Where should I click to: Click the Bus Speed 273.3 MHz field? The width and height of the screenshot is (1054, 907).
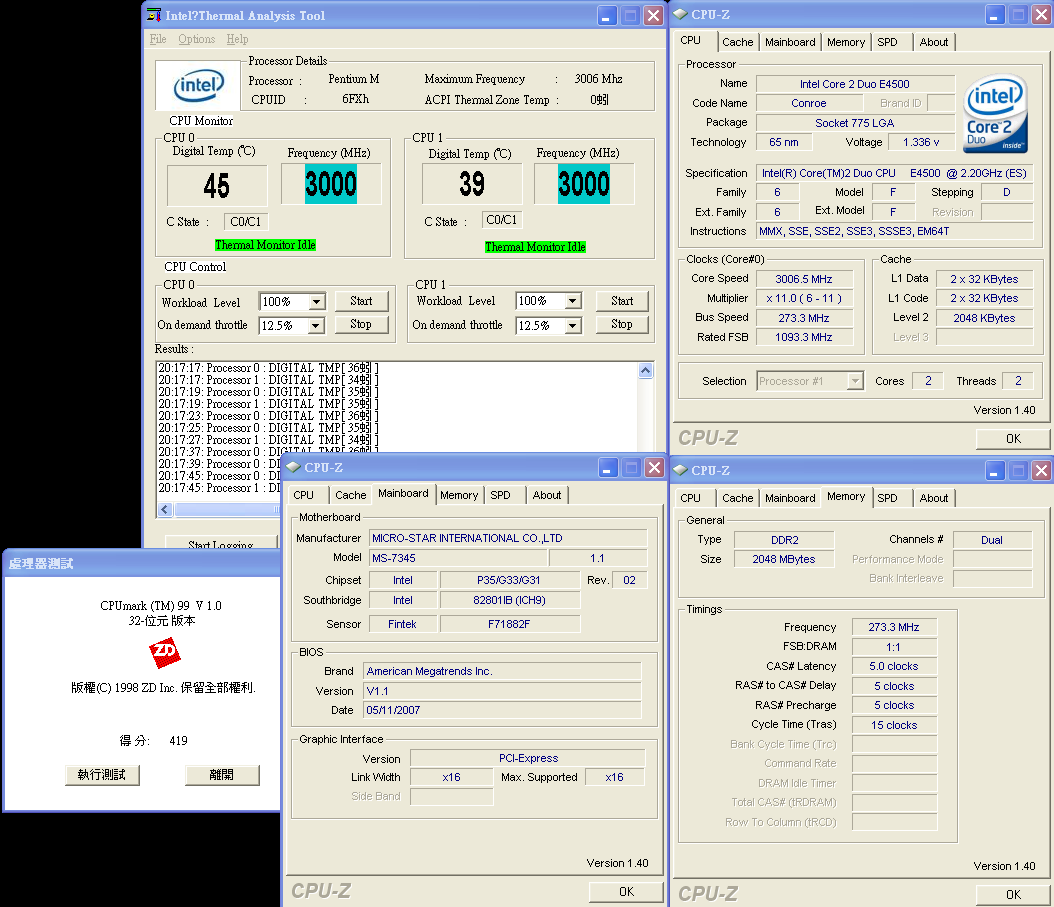[x=804, y=318]
